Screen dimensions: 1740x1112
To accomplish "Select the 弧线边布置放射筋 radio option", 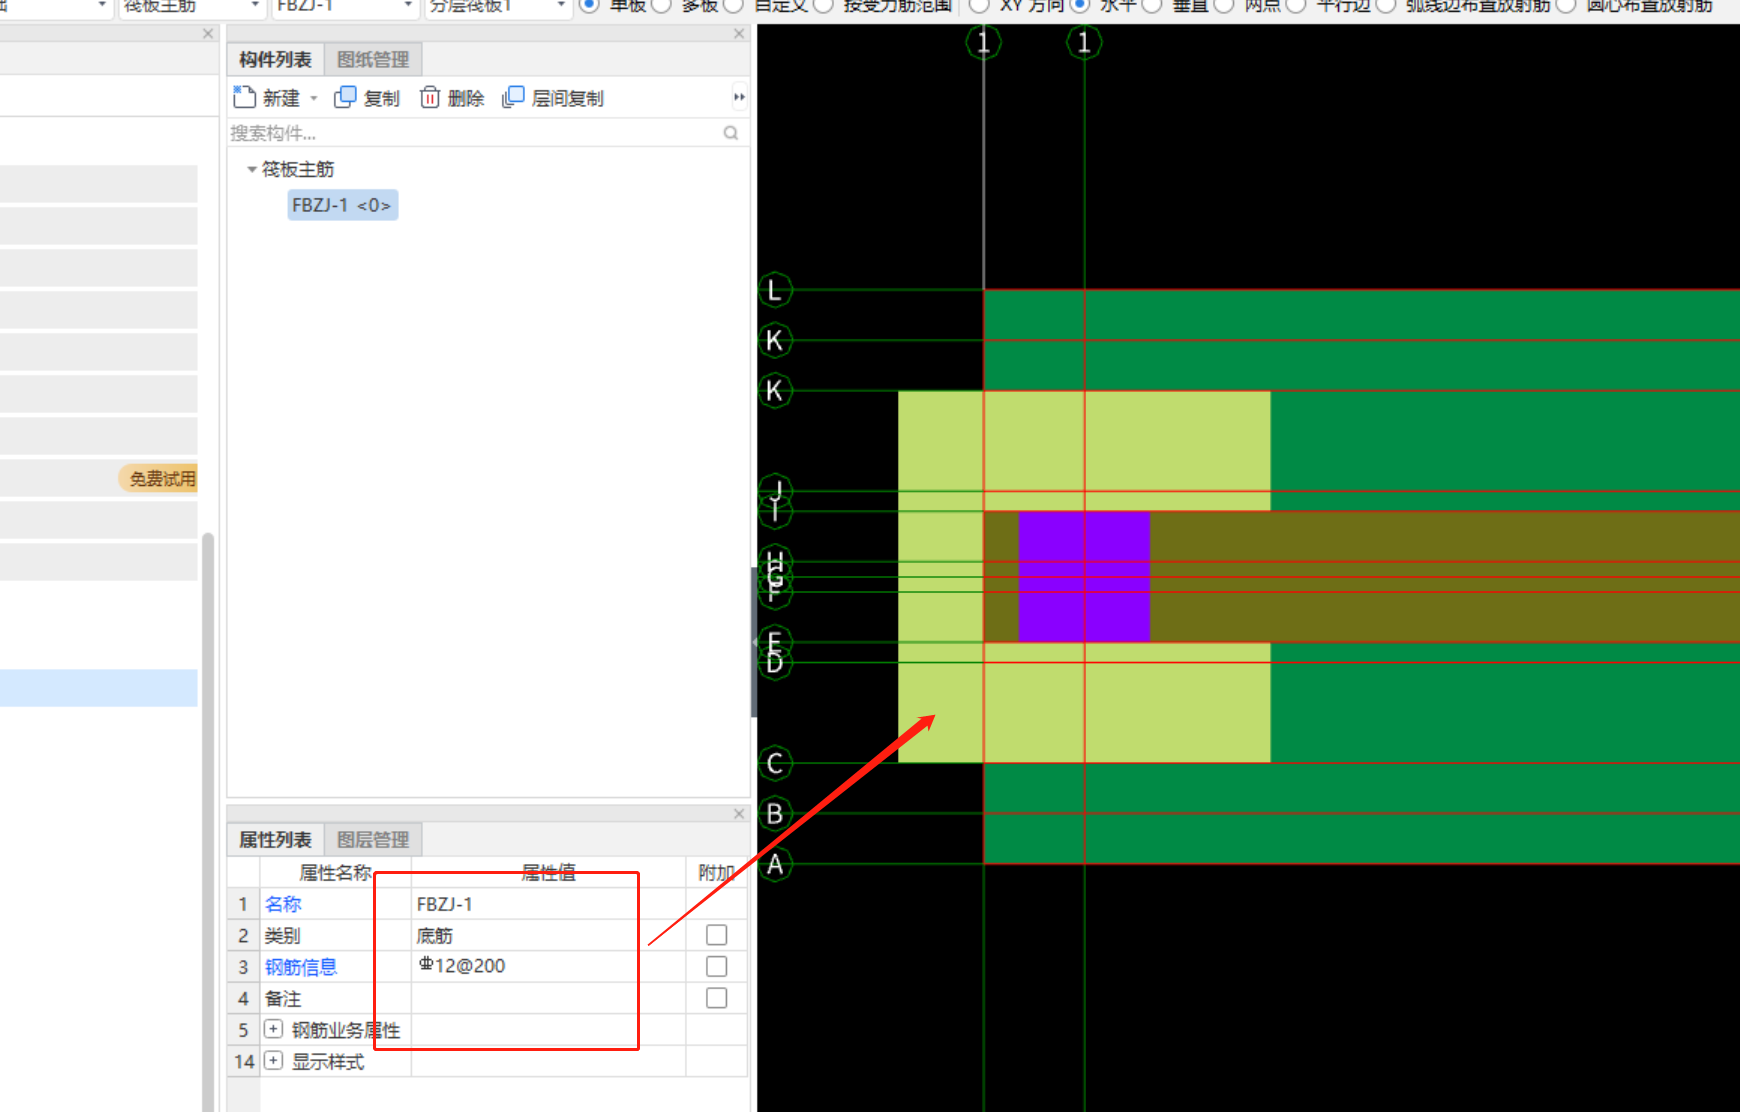I will [1385, 5].
